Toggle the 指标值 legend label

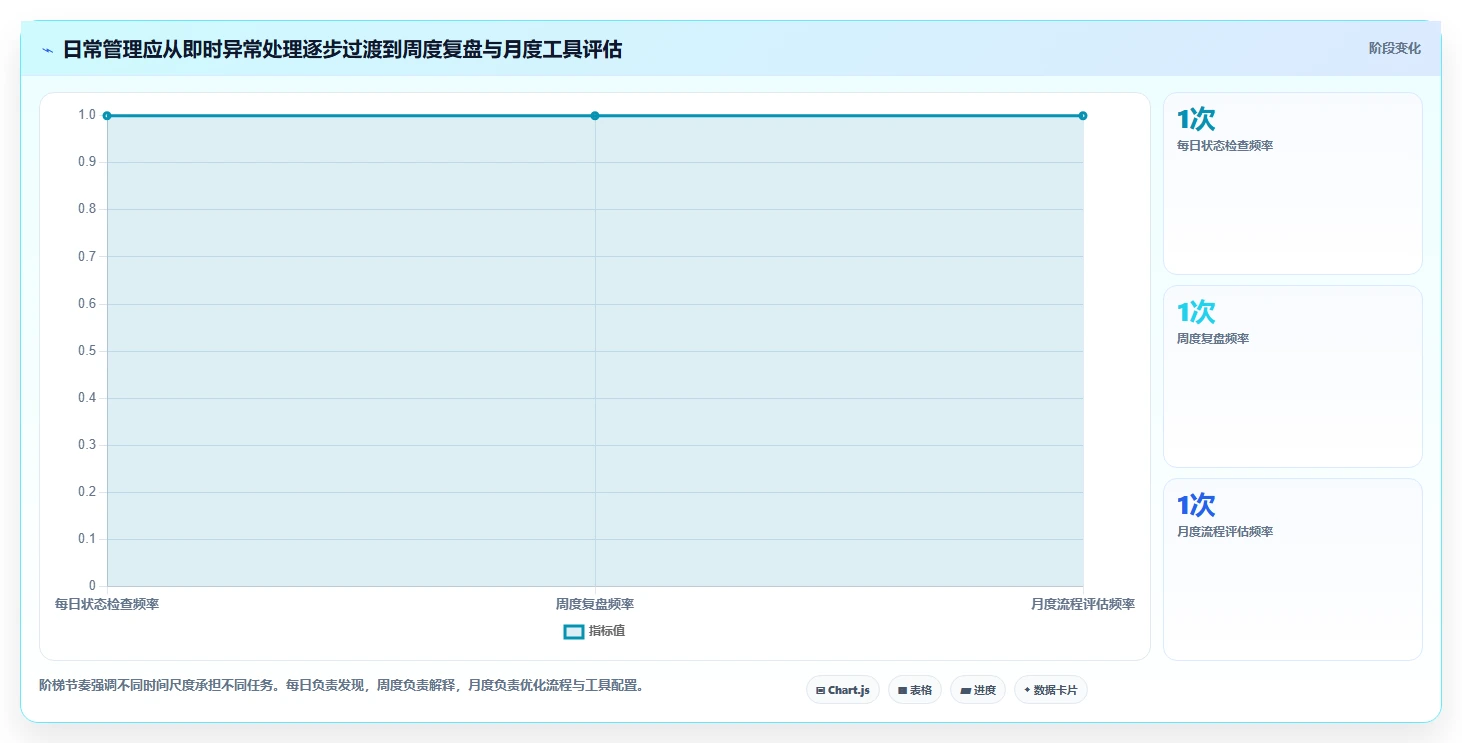pyautogui.click(x=607, y=631)
